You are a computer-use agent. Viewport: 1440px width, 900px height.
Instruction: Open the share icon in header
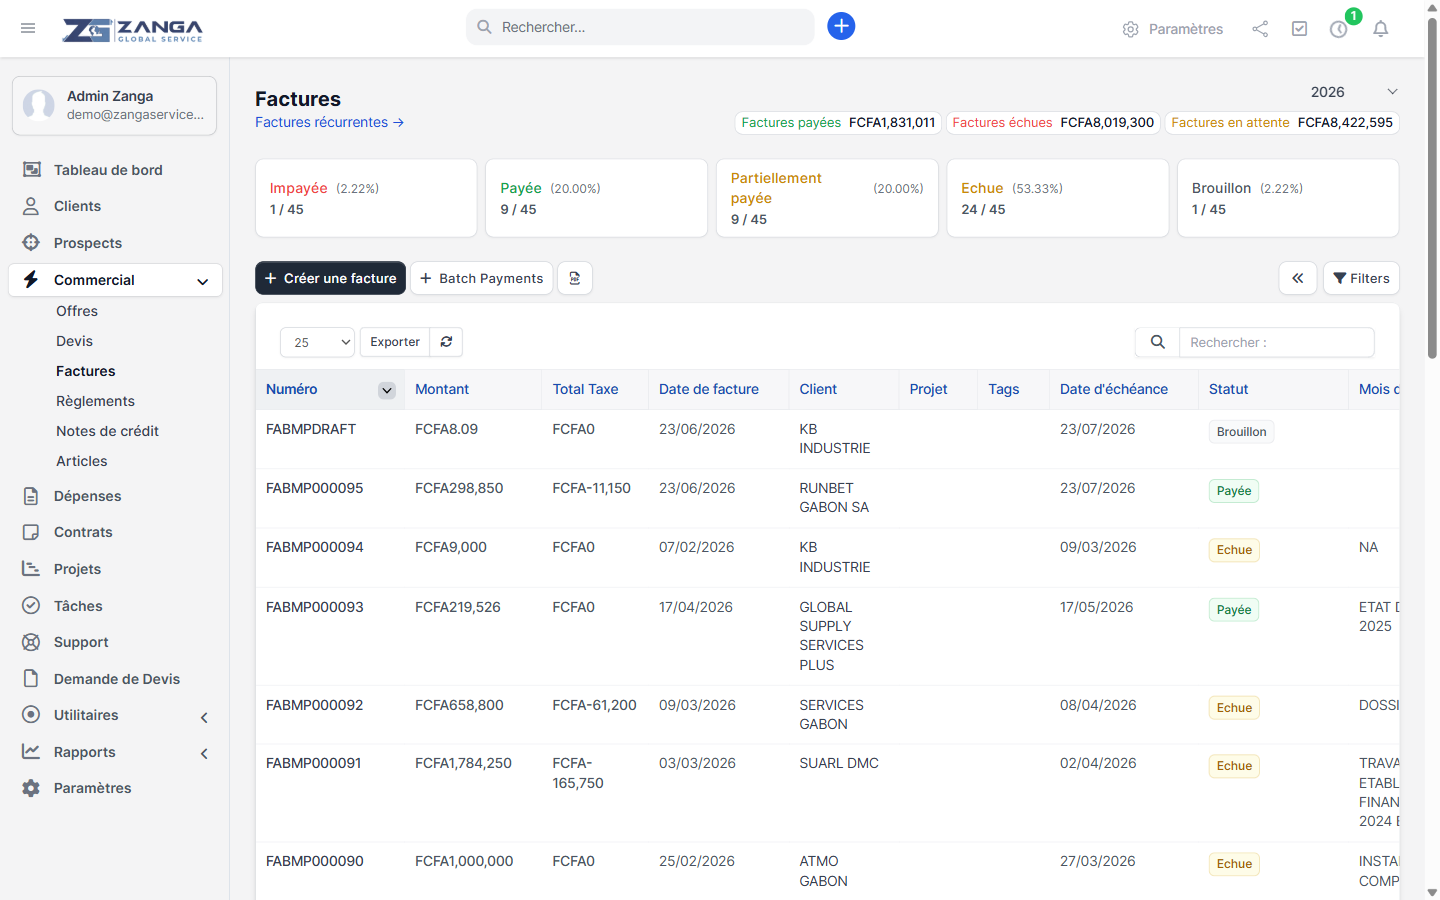[x=1260, y=29]
